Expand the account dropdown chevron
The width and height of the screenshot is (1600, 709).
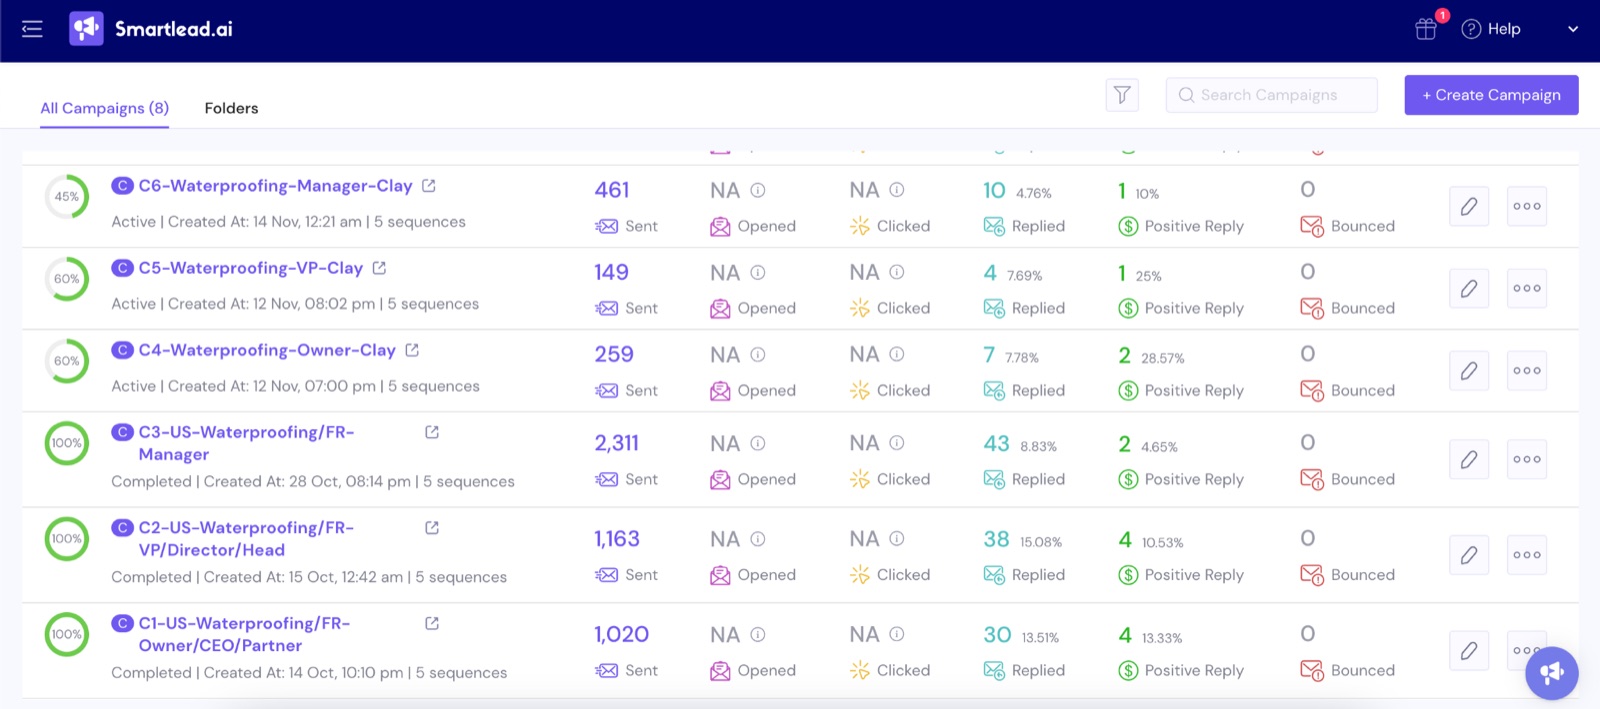coord(1573,29)
